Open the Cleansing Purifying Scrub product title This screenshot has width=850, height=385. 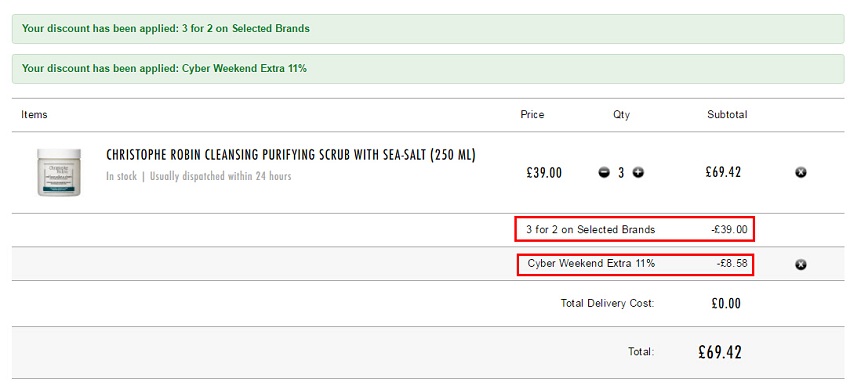pyautogui.click(x=291, y=155)
